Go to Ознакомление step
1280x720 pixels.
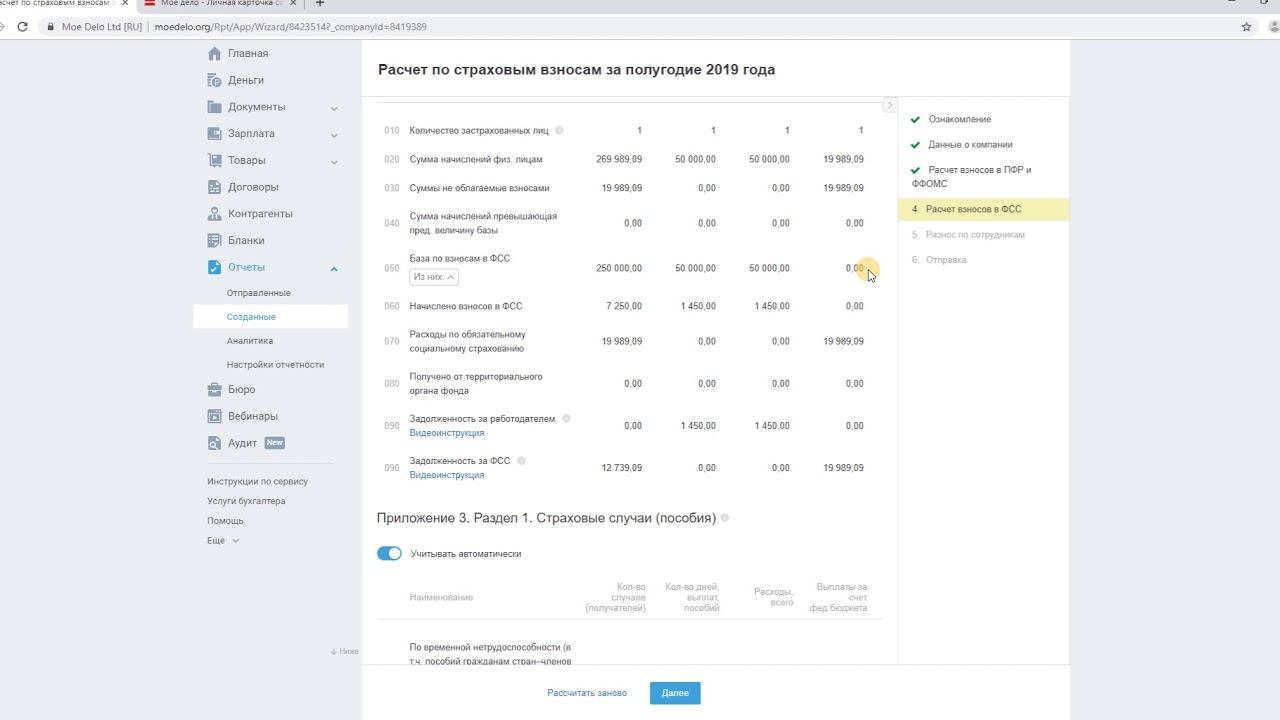click(960, 120)
